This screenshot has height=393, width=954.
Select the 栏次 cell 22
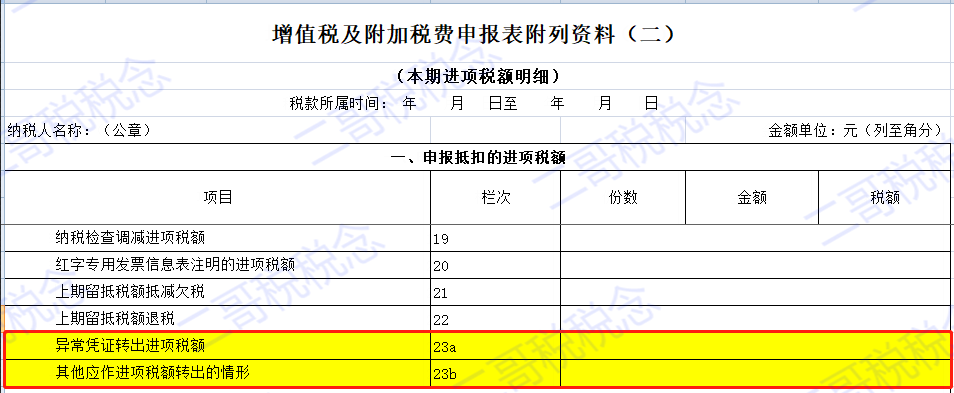pos(495,318)
